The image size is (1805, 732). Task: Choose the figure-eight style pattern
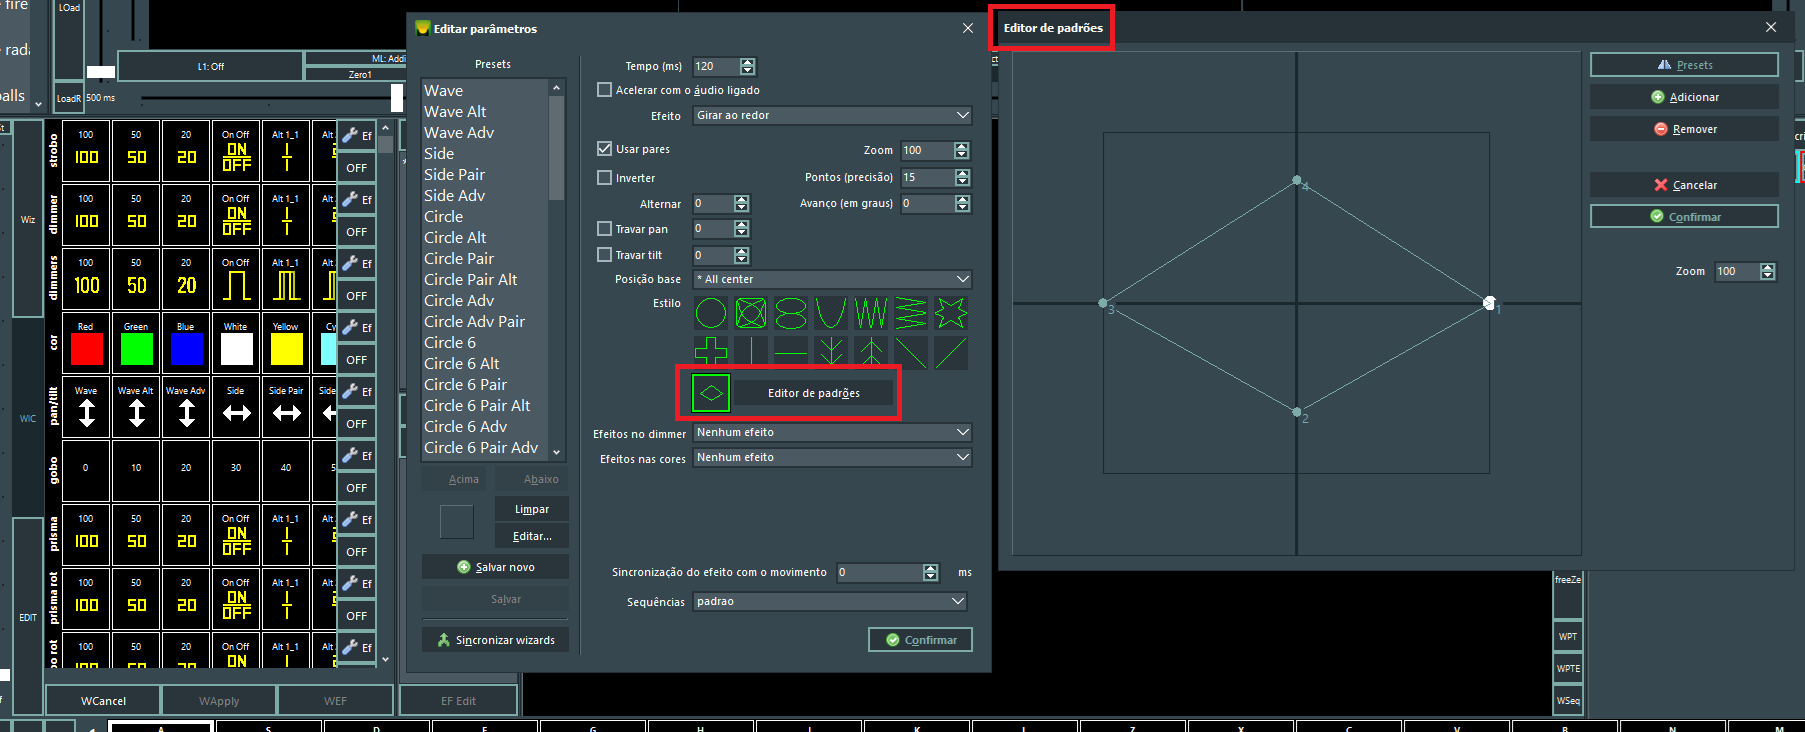(x=790, y=313)
